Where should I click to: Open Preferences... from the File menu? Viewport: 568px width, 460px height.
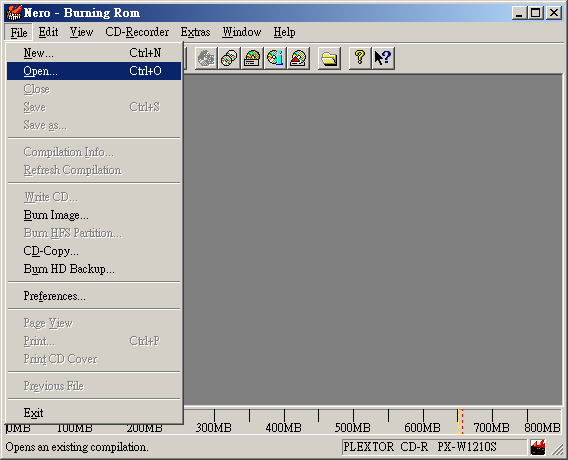click(94, 296)
